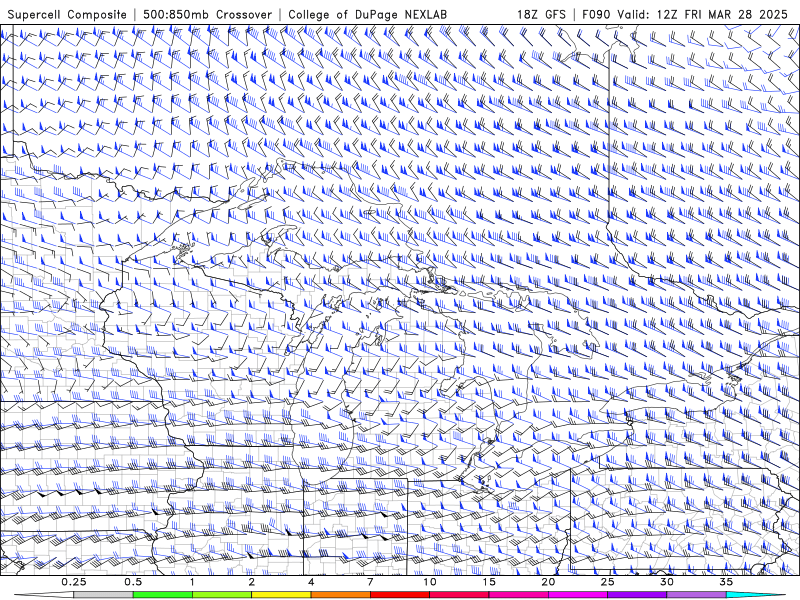Screen dimensions: 800x600
Task: Select the yellow-green colorbar segment
Action: (222, 595)
